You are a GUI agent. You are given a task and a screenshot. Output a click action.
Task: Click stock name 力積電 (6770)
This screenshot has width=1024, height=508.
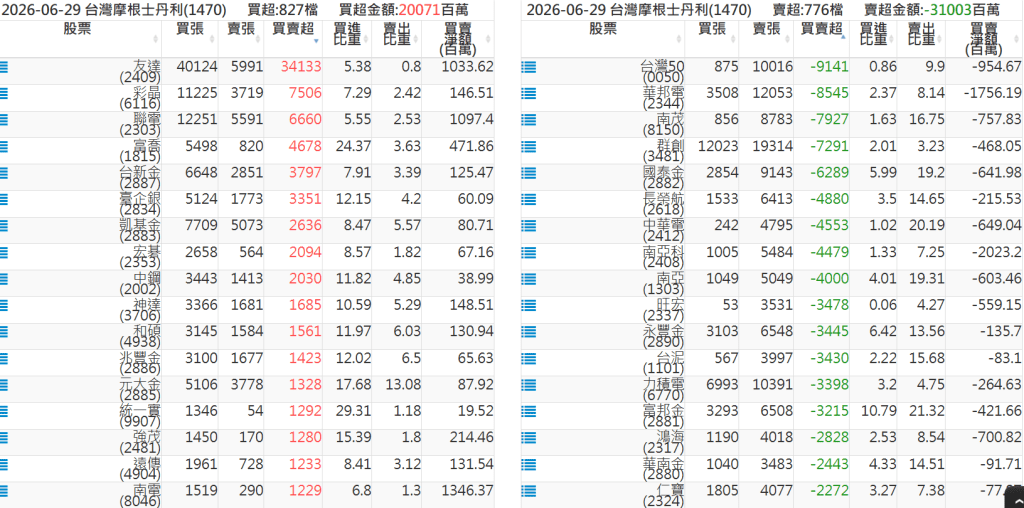coord(664,390)
